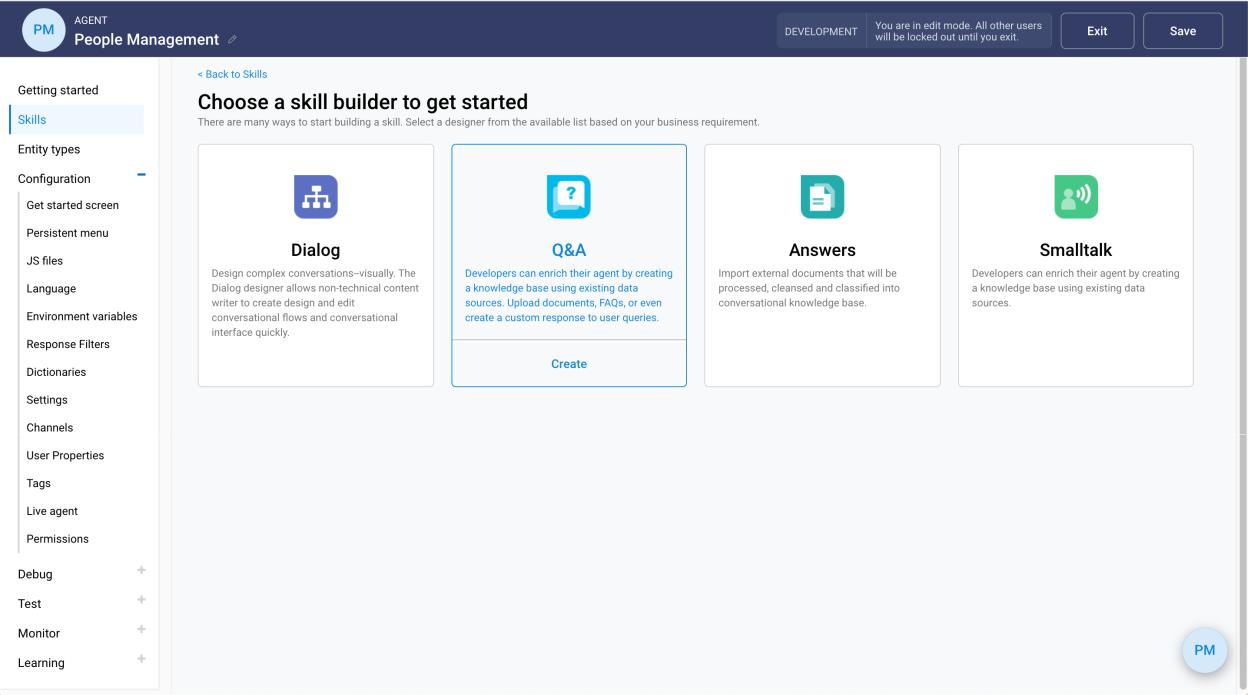This screenshot has width=1248, height=695.
Task: Expand the Learning section
Action: click(x=141, y=659)
